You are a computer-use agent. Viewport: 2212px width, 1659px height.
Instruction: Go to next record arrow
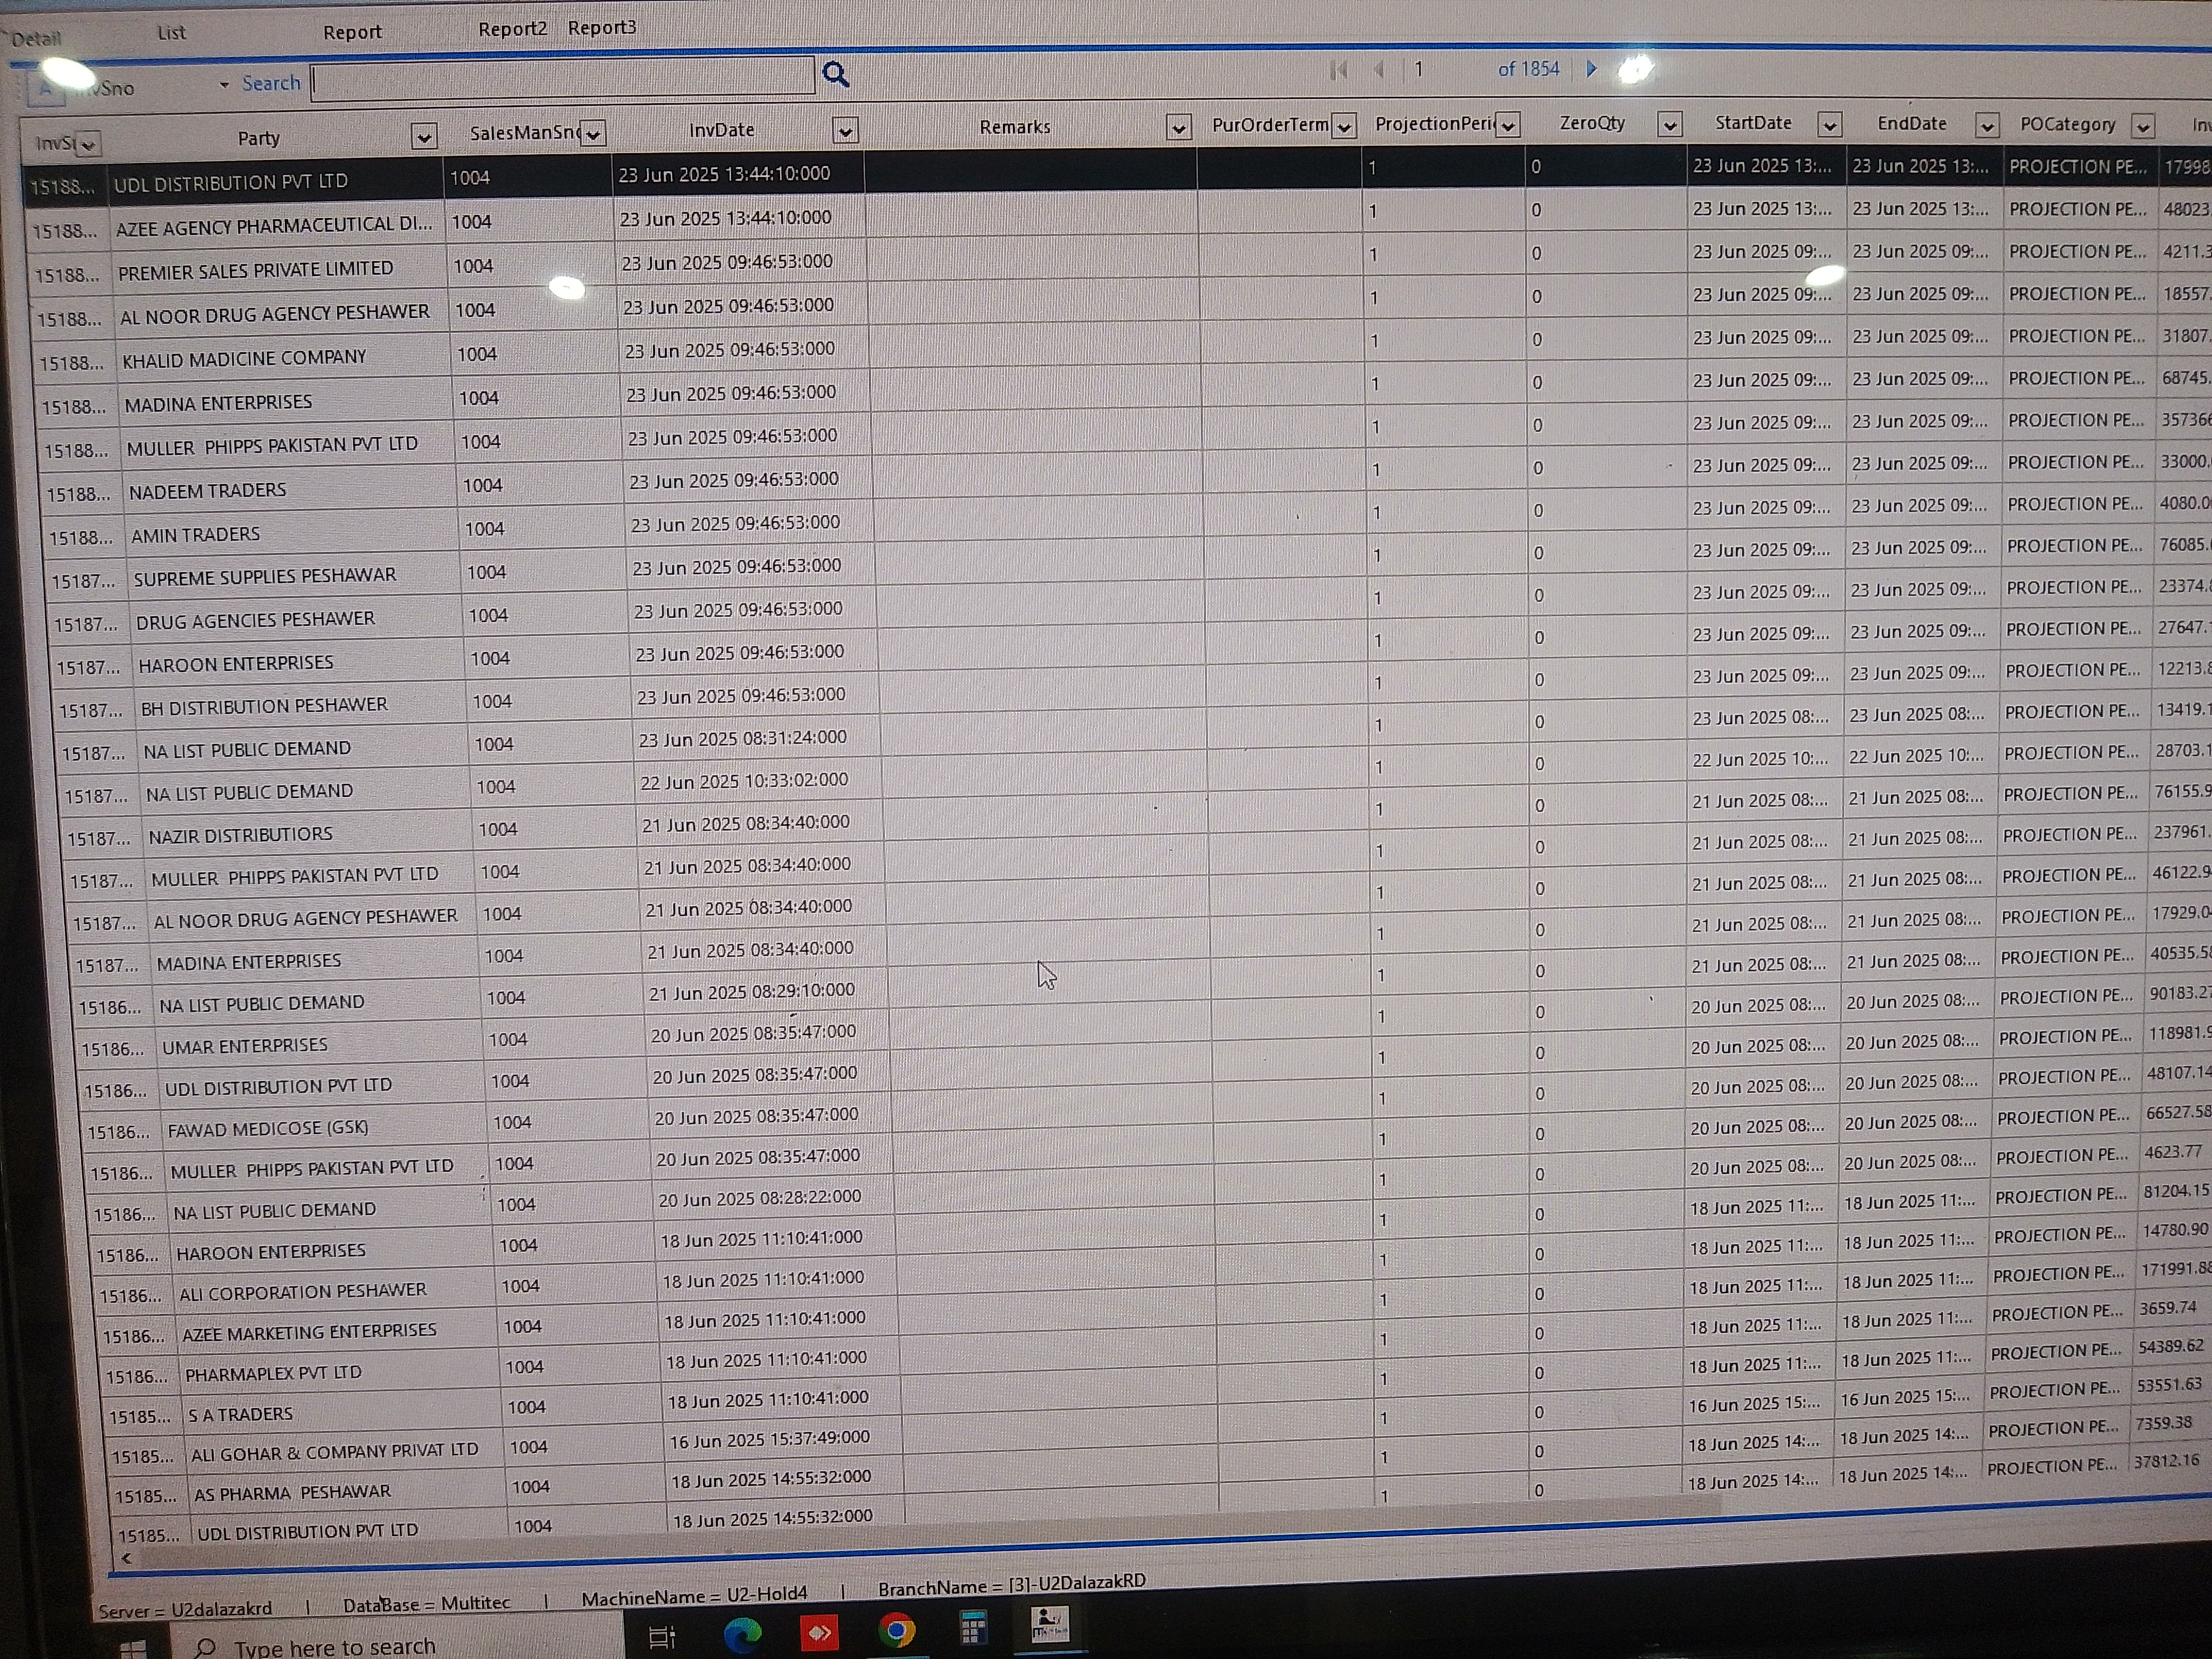1591,69
